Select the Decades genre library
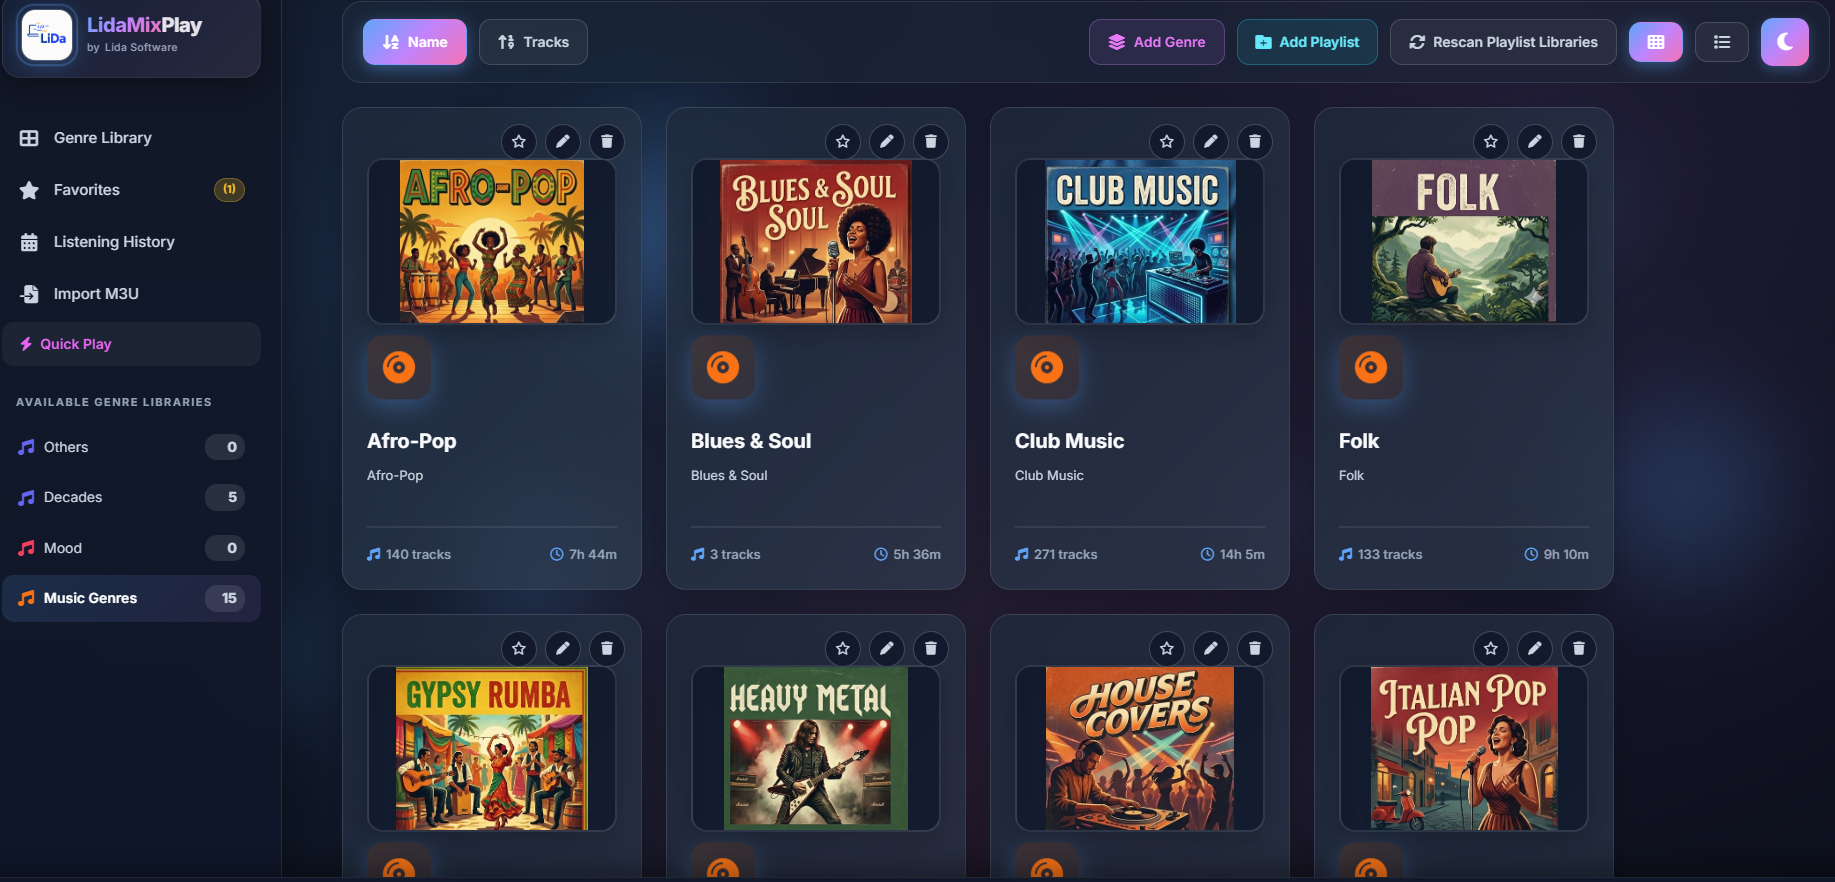This screenshot has width=1835, height=882. [x=131, y=497]
